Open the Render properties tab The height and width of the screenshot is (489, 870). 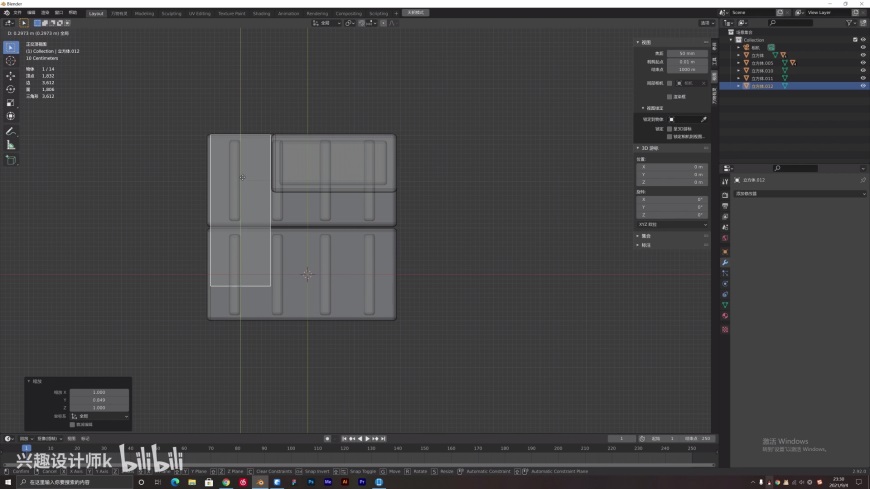725,195
